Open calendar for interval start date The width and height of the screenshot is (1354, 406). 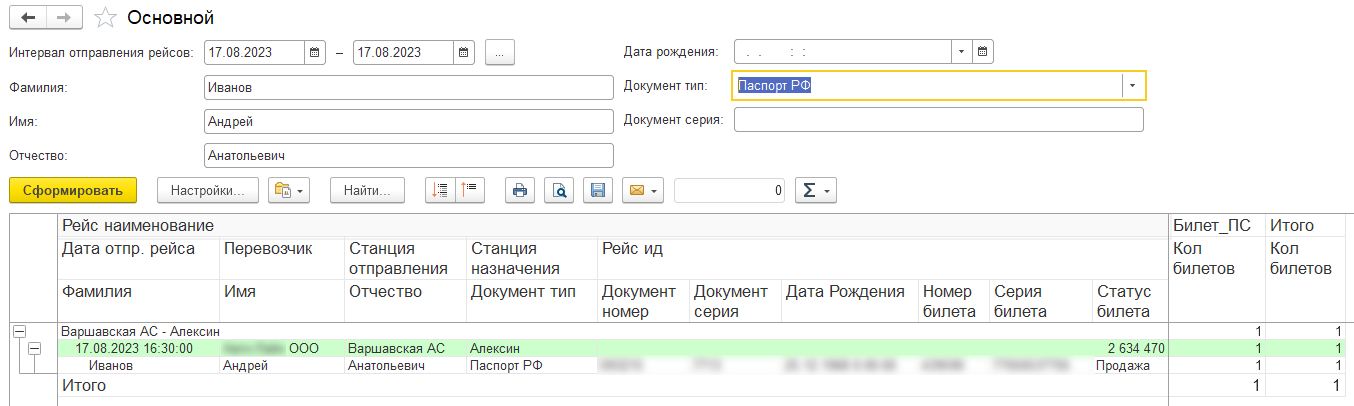pyautogui.click(x=314, y=52)
